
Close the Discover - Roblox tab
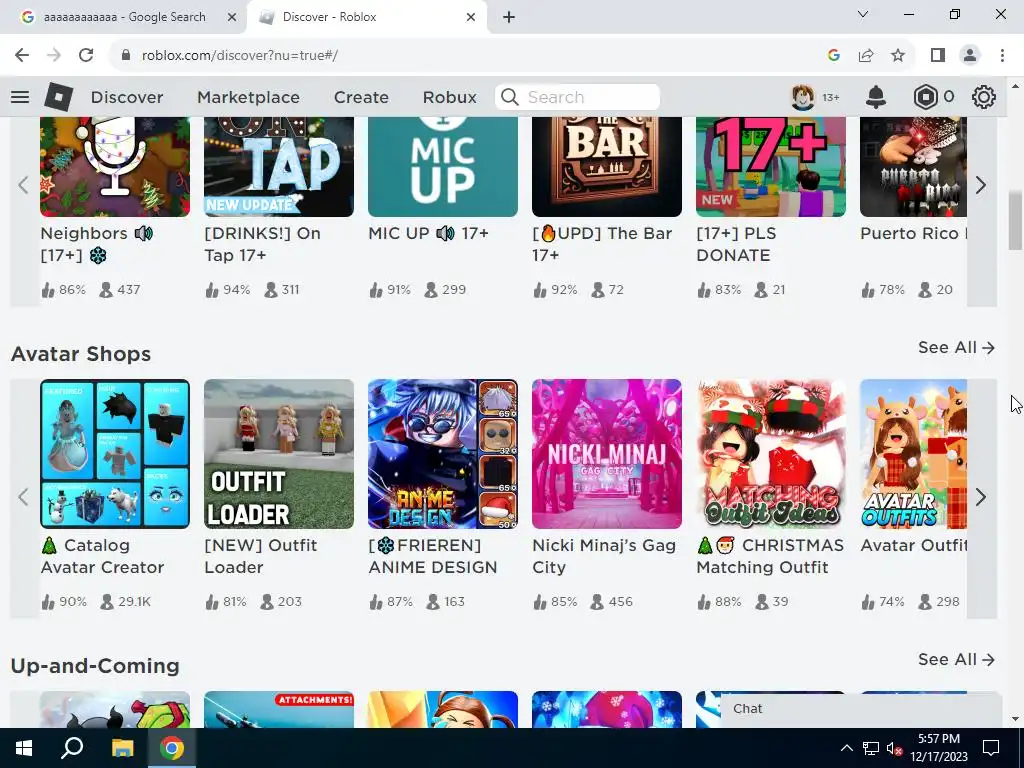coord(471,18)
